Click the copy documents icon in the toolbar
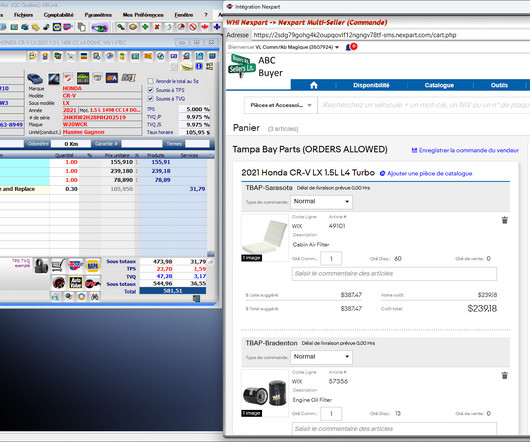This screenshot has width=530, height=442. tap(81, 27)
